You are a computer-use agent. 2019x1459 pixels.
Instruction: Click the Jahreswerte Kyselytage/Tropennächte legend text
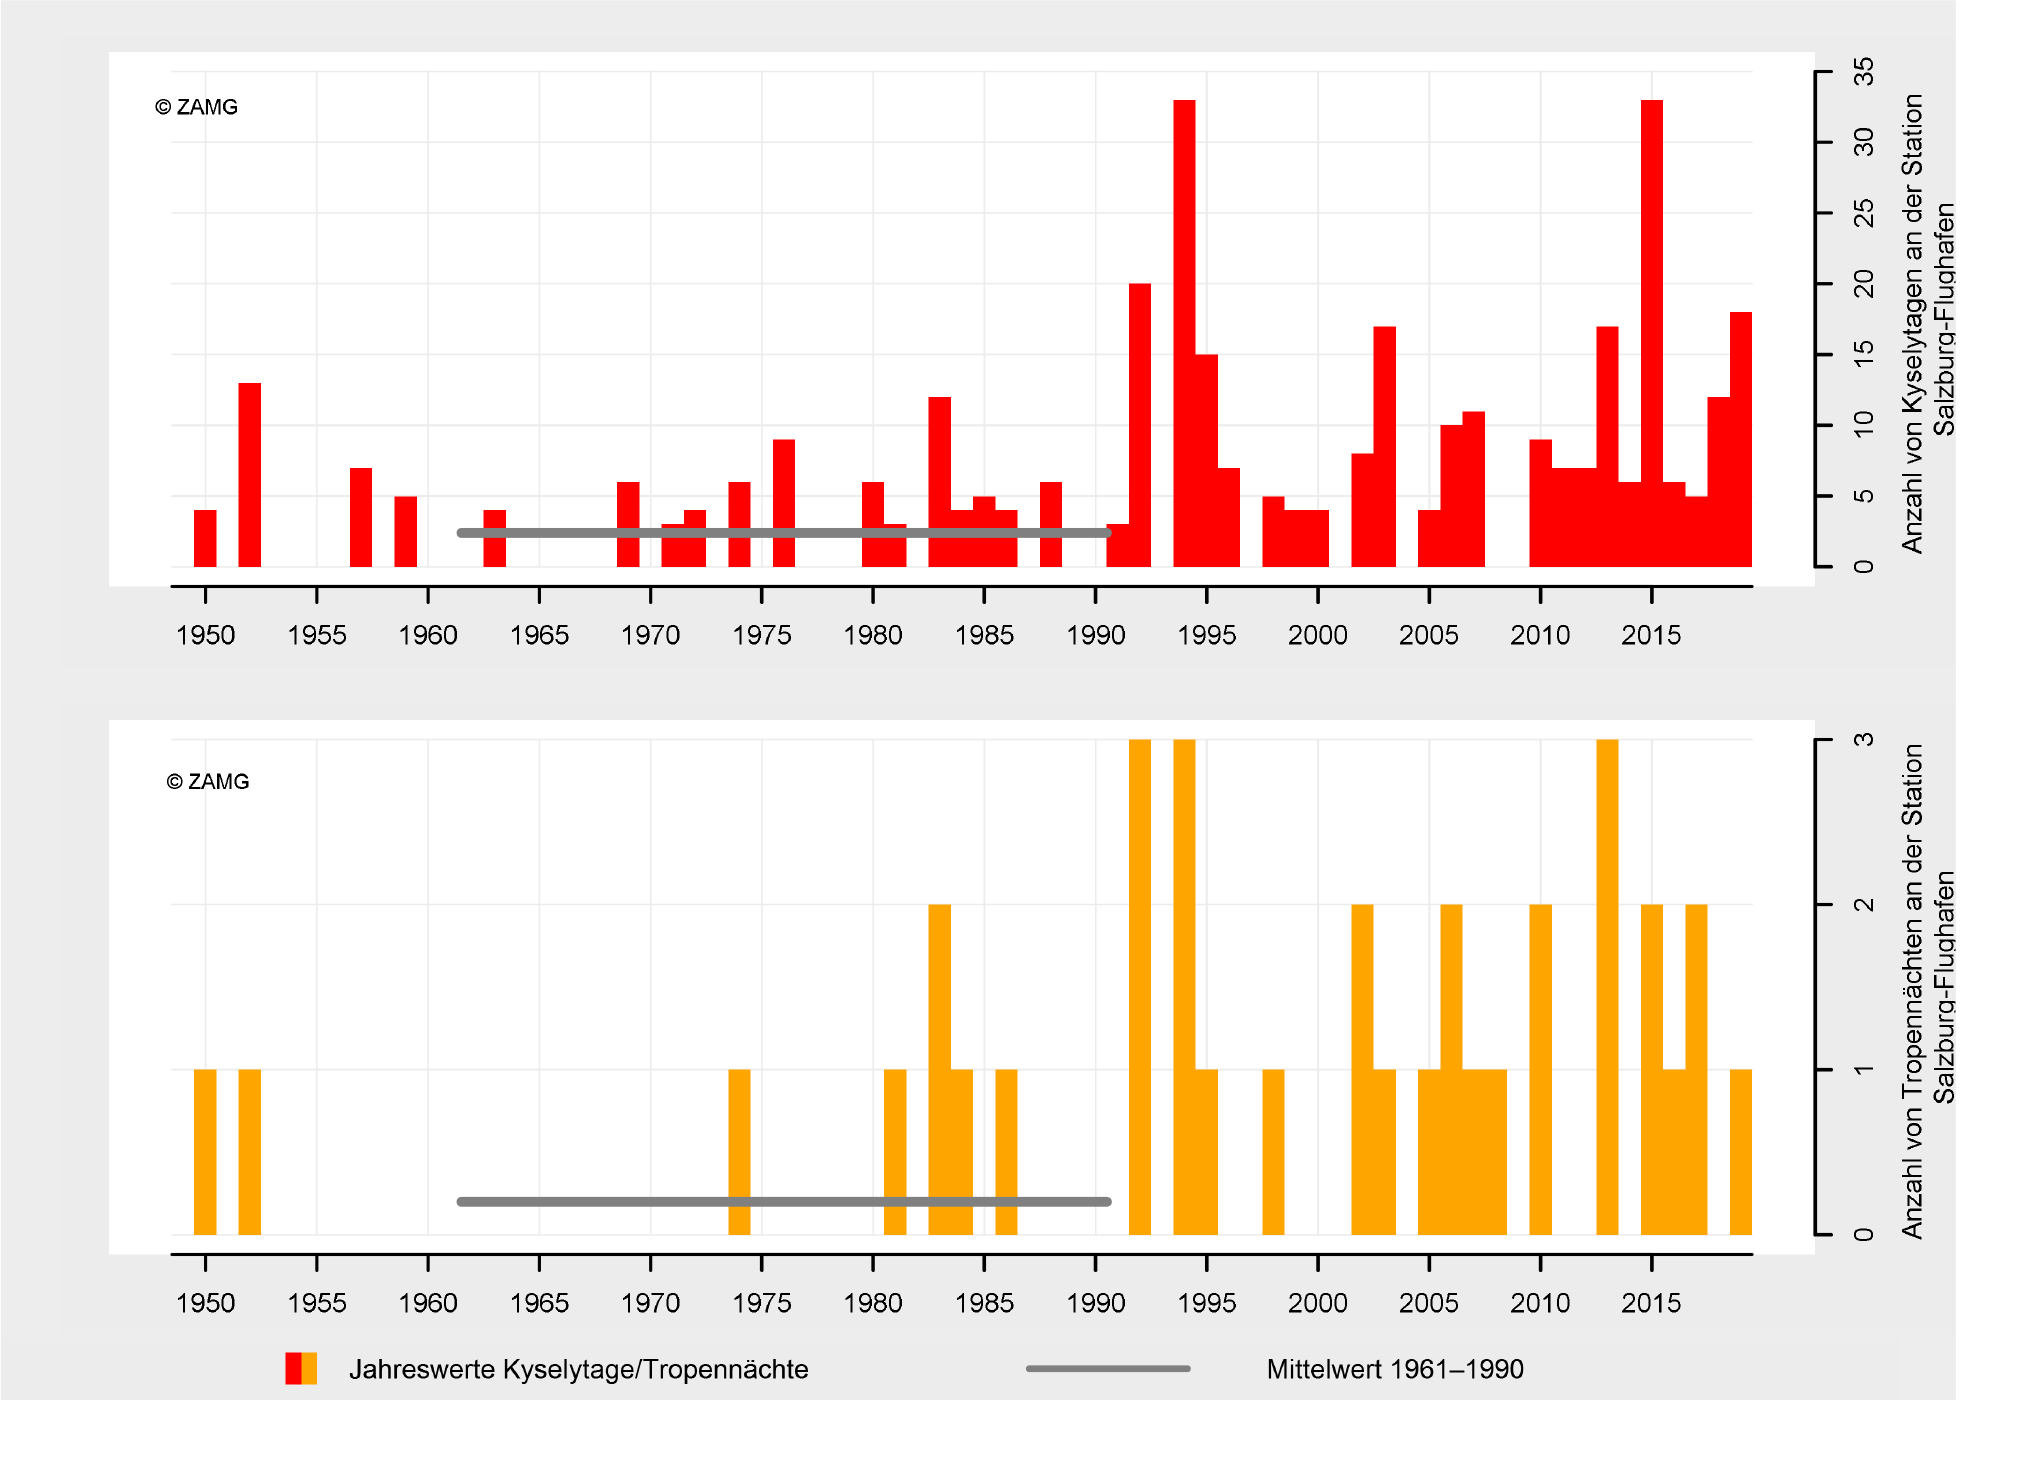pos(578,1369)
